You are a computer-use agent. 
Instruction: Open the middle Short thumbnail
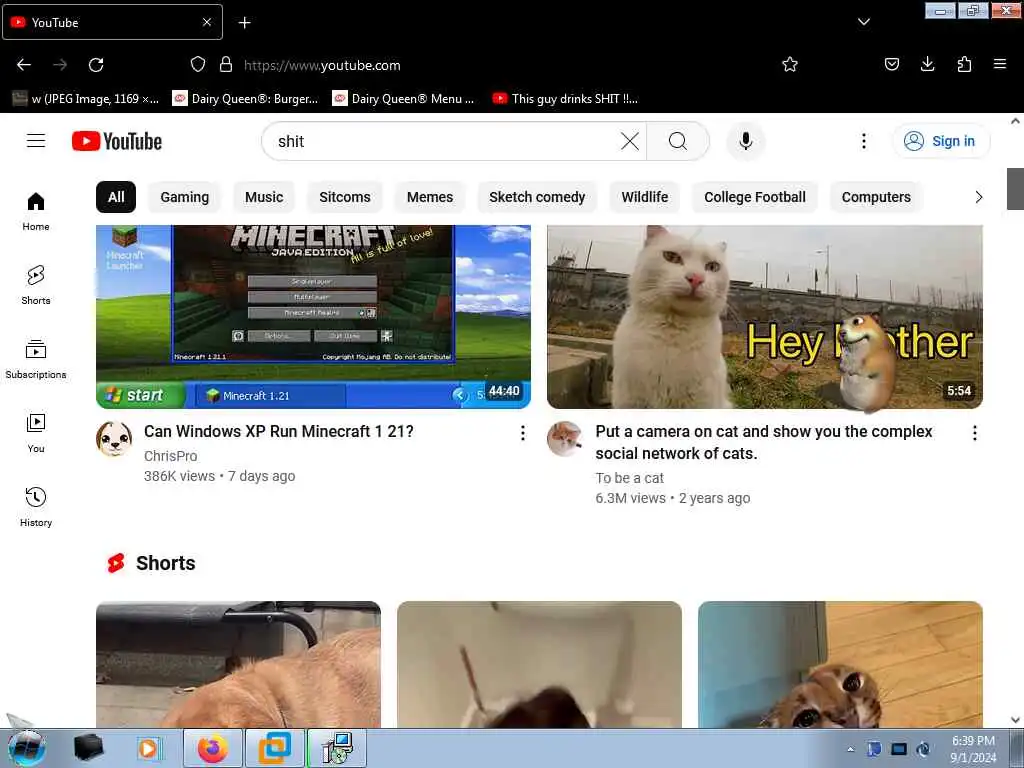539,664
